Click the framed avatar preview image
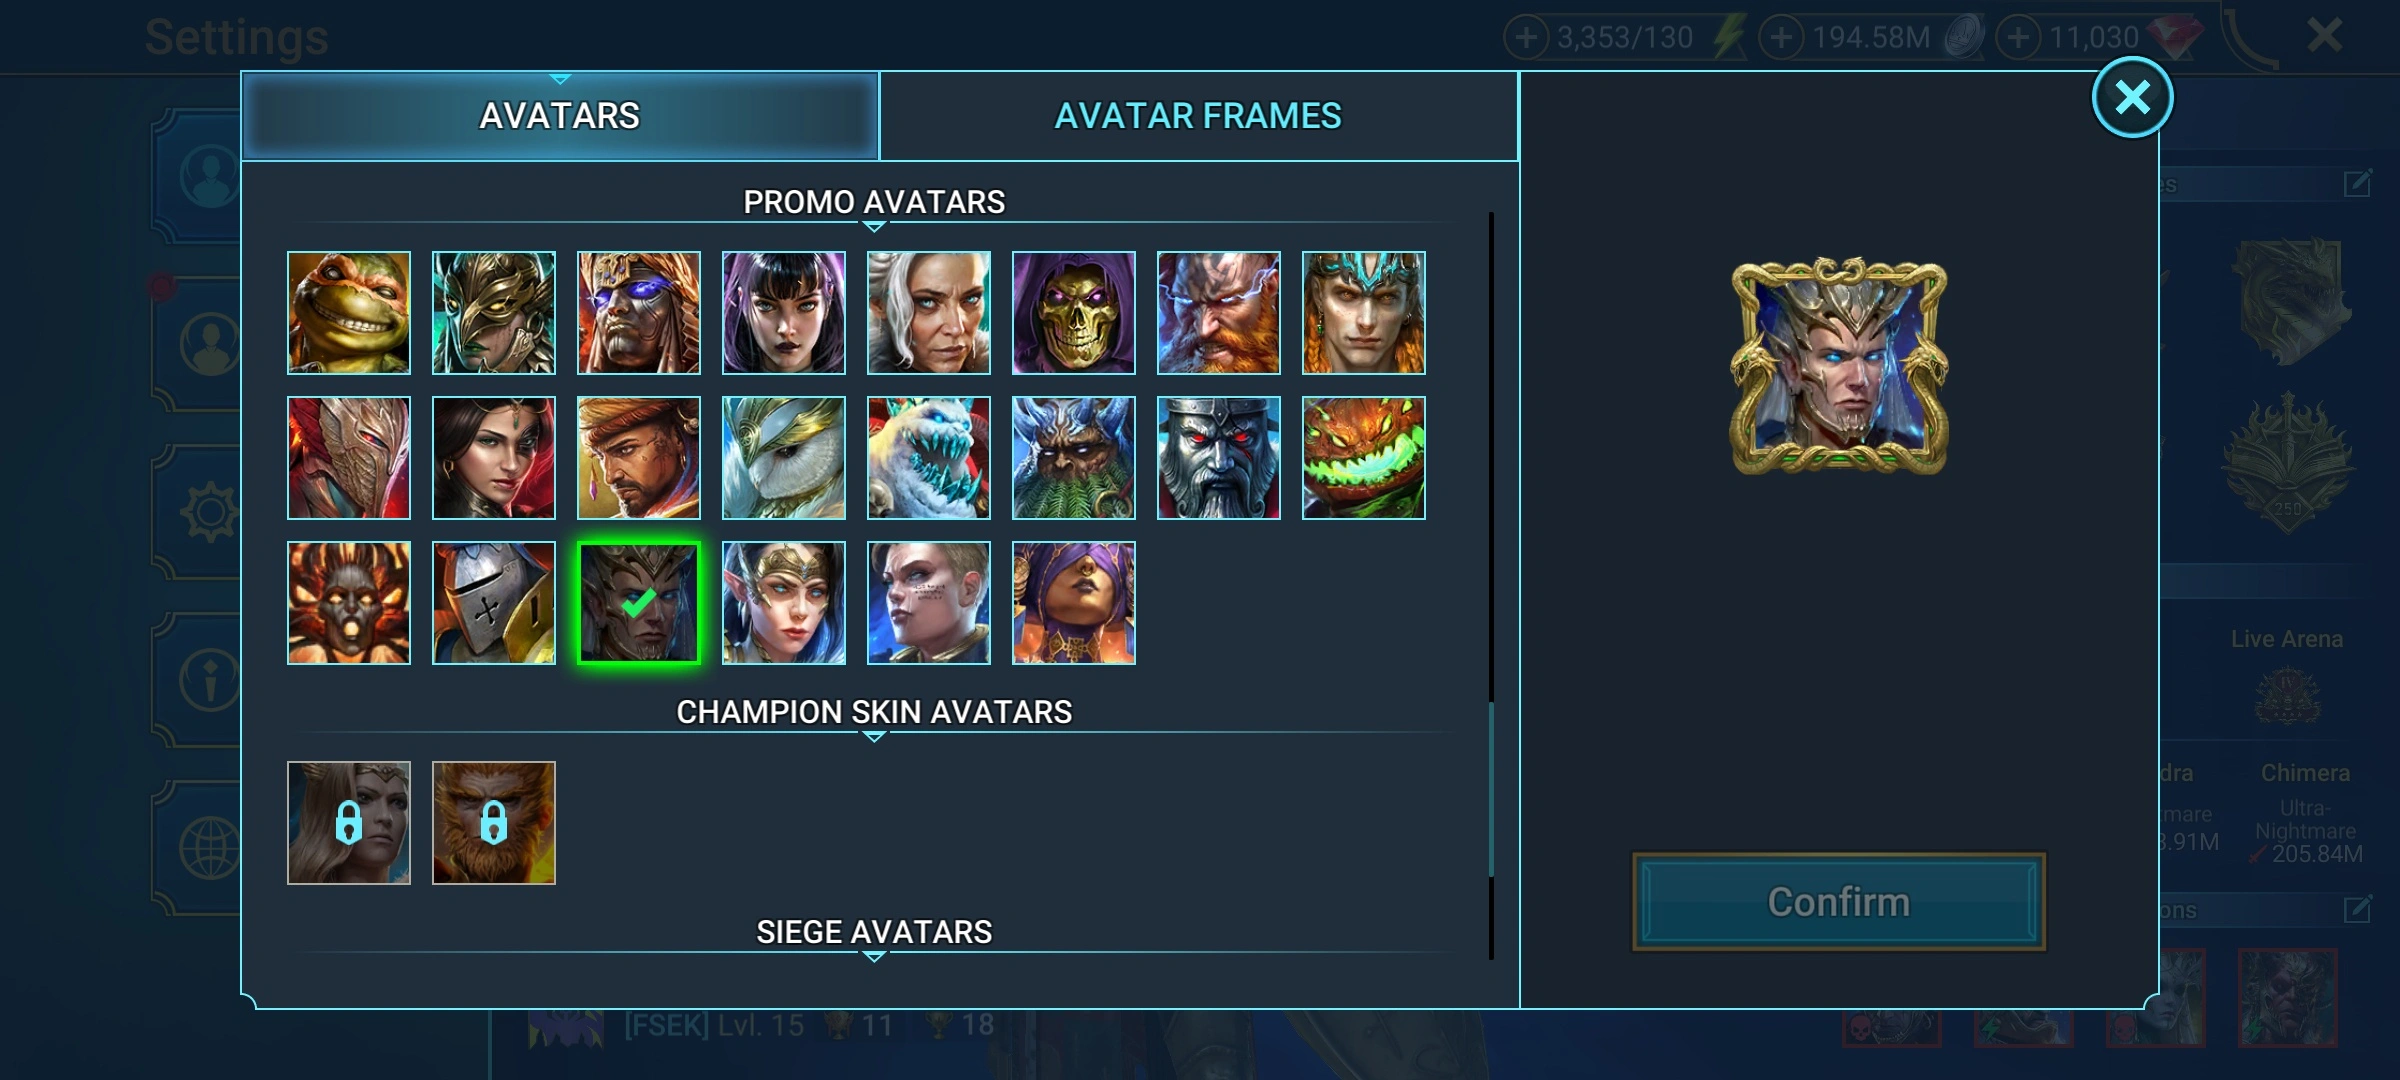 (1839, 366)
